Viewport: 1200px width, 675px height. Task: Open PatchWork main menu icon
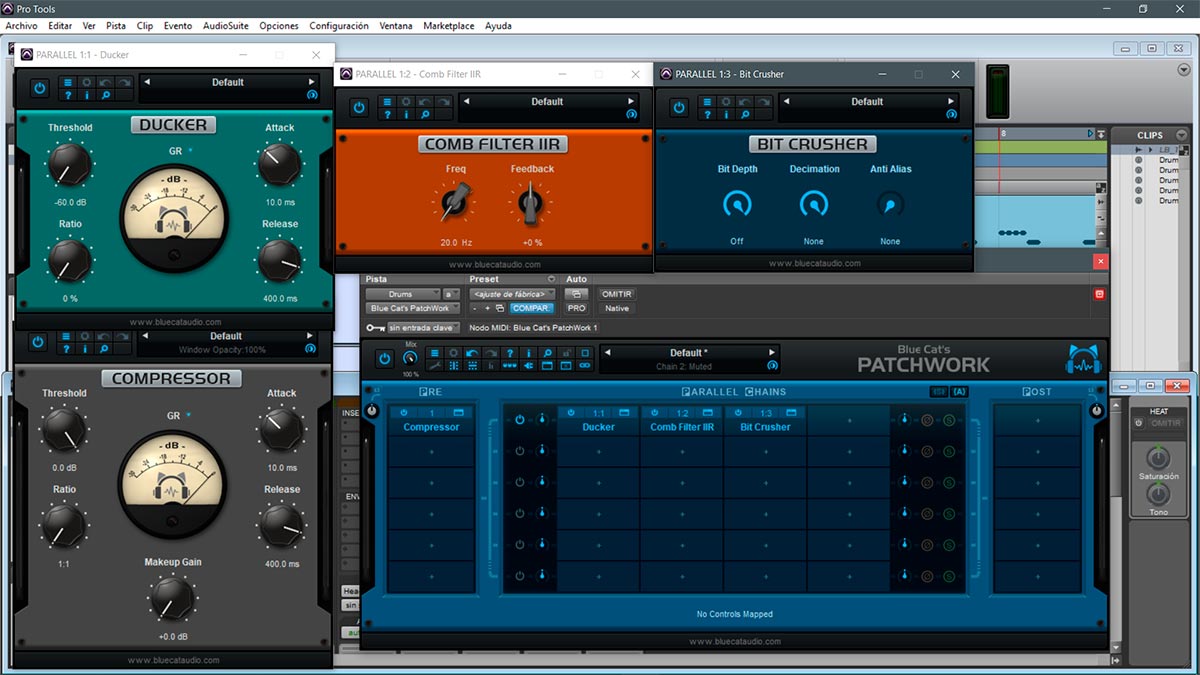(434, 353)
